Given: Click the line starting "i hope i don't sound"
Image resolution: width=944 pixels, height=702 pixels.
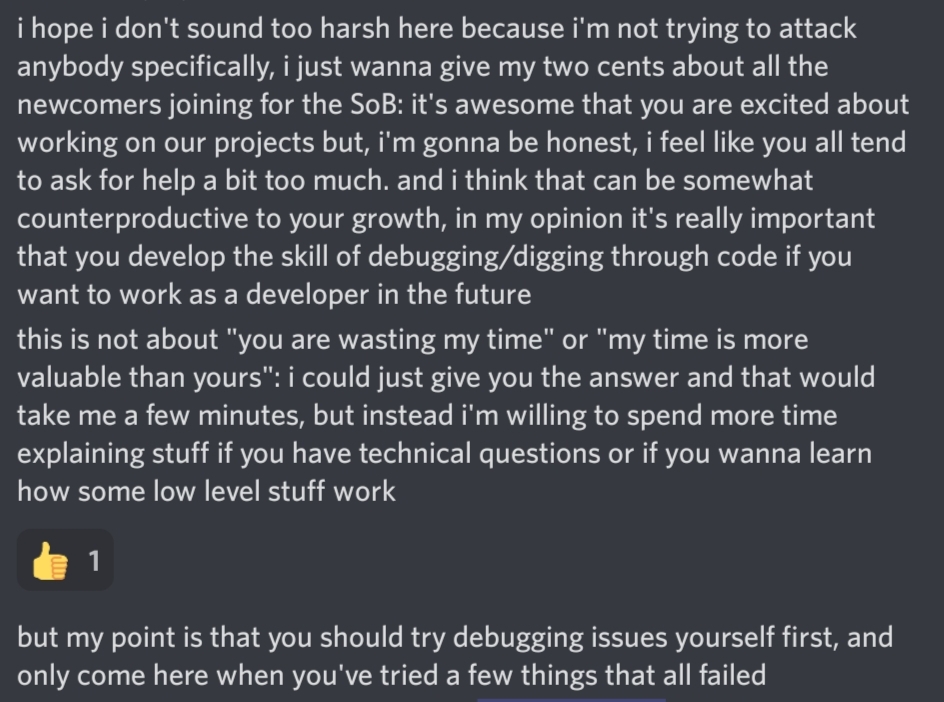Looking at the screenshot, I should click(x=436, y=28).
